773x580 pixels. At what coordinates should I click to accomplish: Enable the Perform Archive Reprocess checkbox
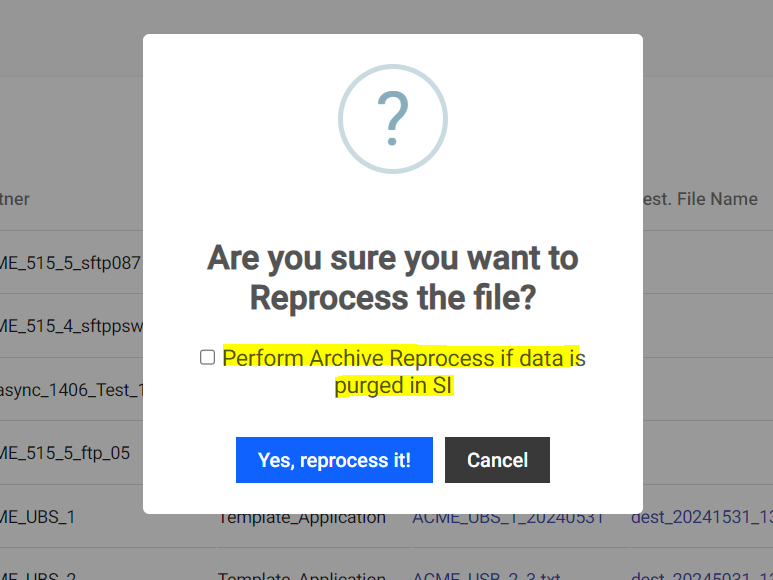[208, 357]
